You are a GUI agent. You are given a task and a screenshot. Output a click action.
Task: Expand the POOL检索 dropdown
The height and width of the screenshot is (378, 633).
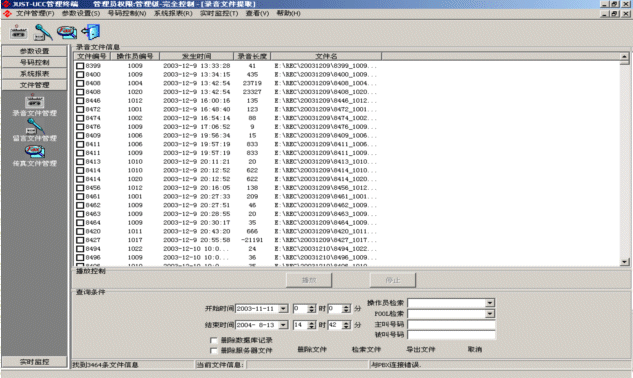tap(490, 314)
